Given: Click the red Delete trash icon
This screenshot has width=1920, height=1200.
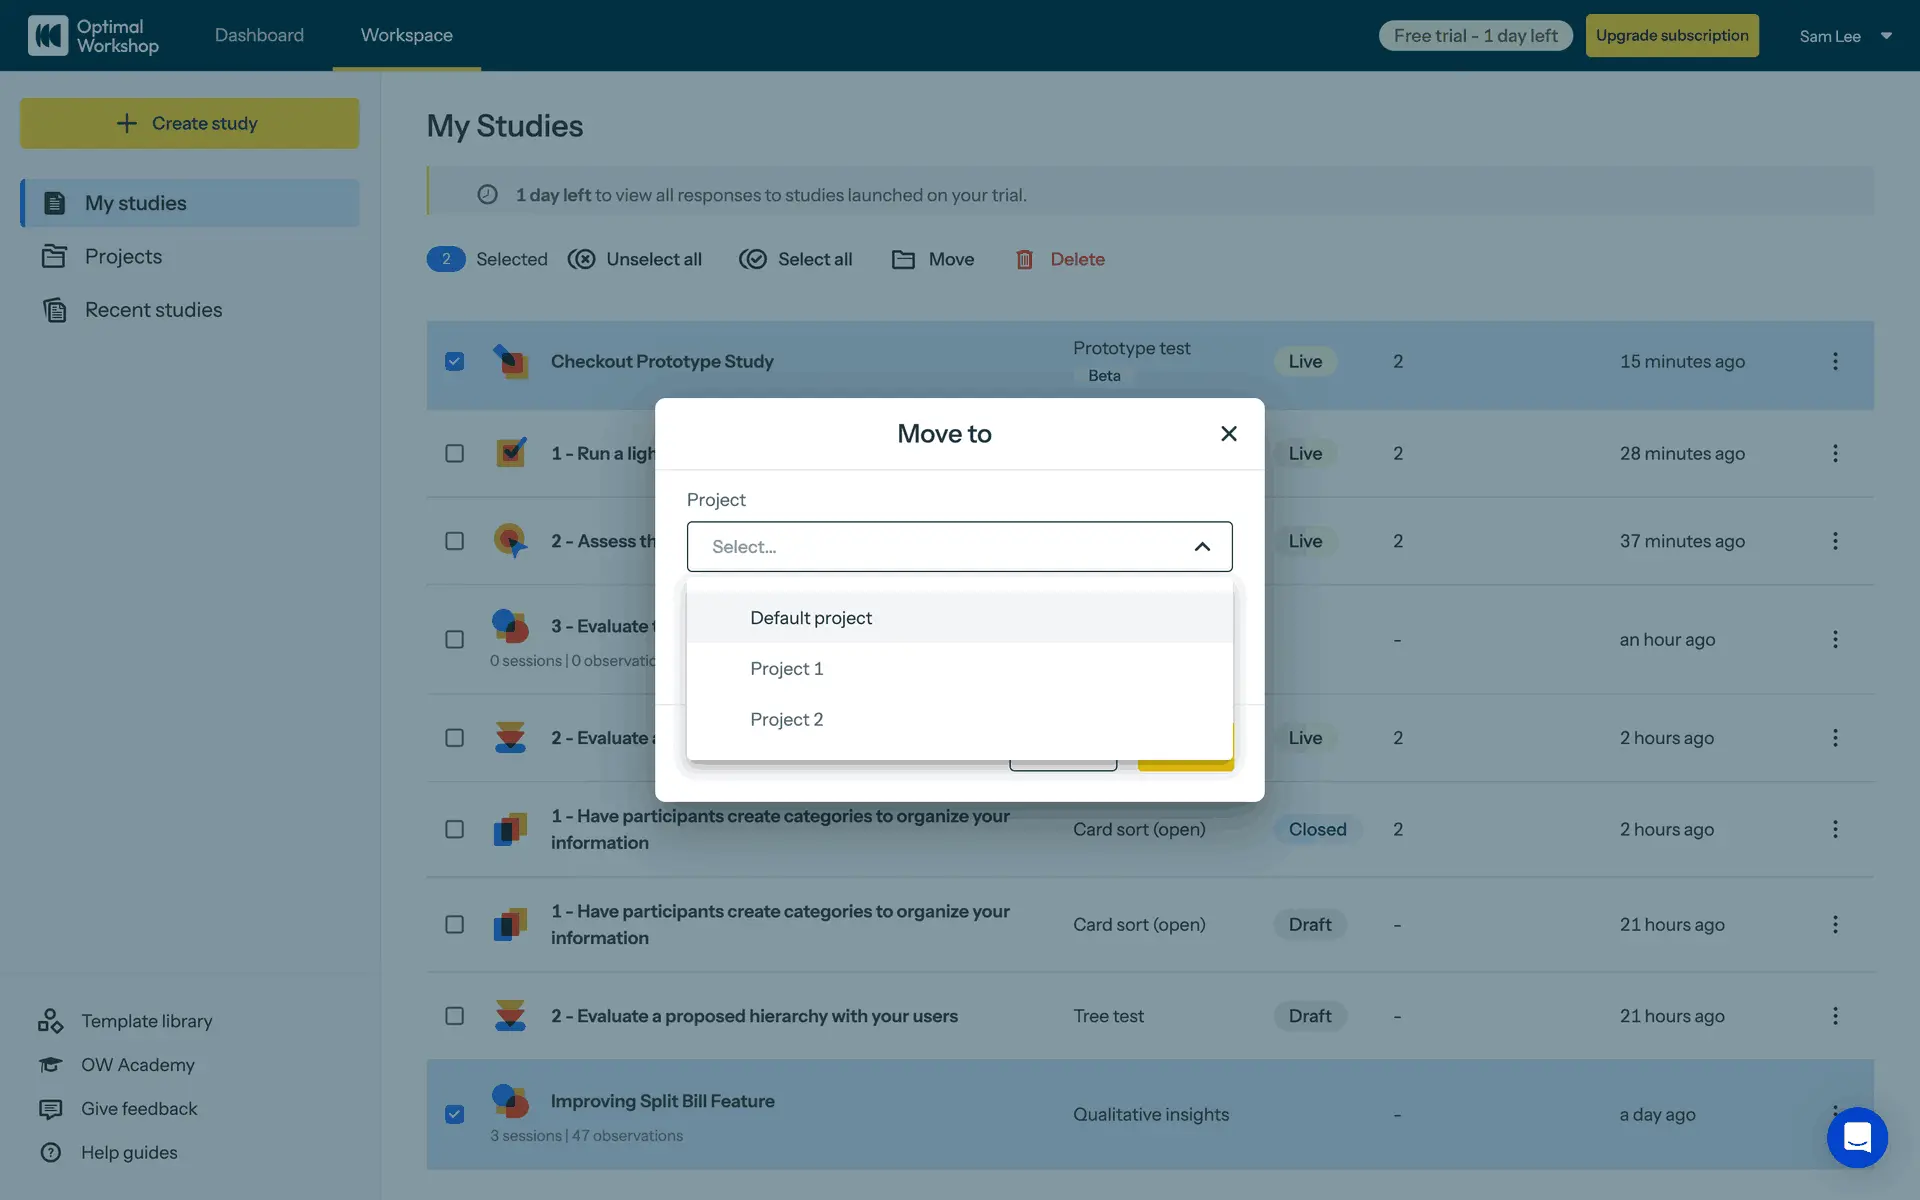Looking at the screenshot, I should (1024, 260).
